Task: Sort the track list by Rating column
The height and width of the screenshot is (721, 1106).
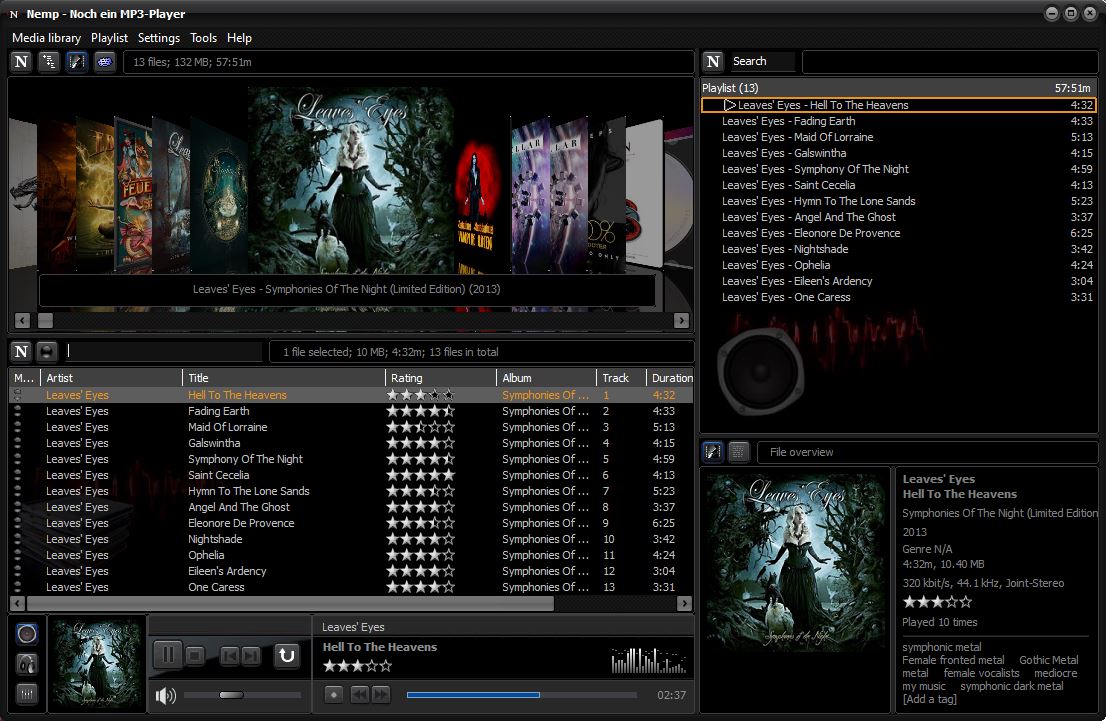Action: (x=441, y=378)
